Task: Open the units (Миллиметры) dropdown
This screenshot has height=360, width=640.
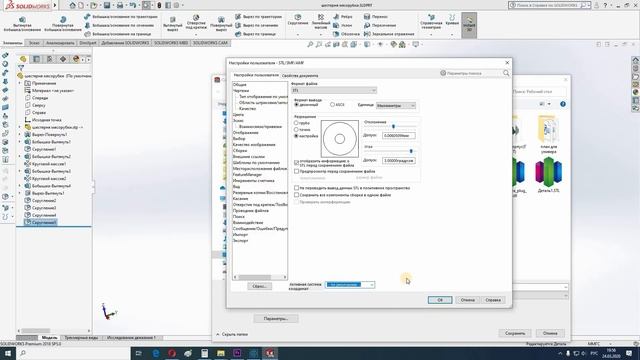Action: (396, 106)
